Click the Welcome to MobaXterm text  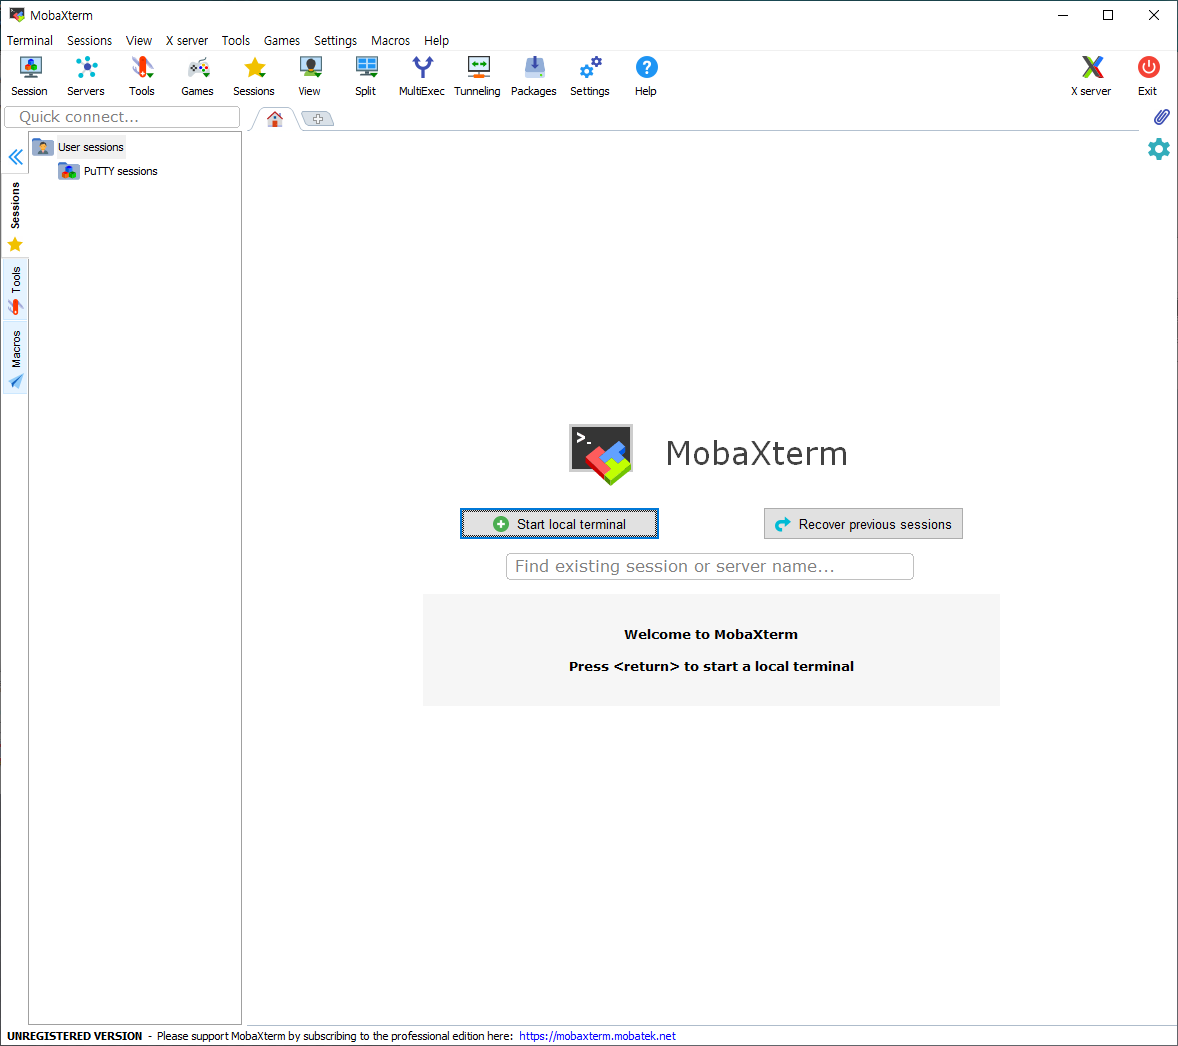click(711, 634)
